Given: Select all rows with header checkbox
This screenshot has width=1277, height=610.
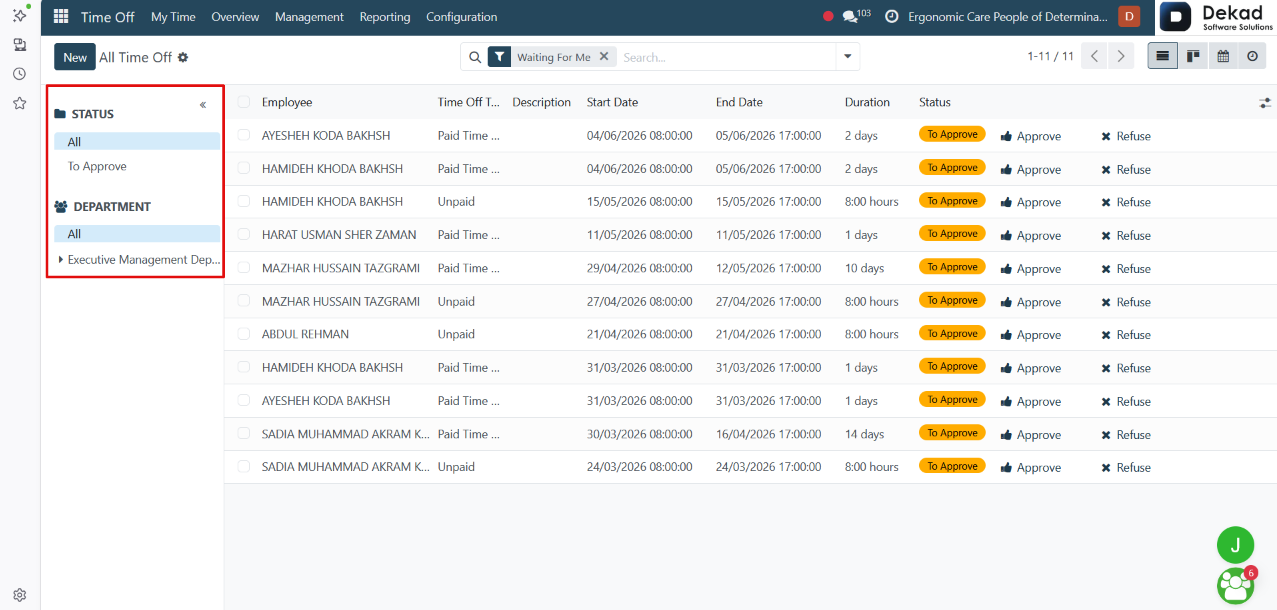Looking at the screenshot, I should 244,102.
